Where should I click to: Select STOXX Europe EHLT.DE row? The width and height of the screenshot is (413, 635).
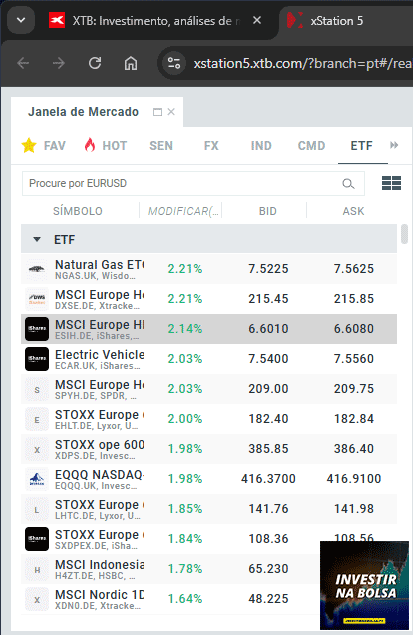pos(209,419)
